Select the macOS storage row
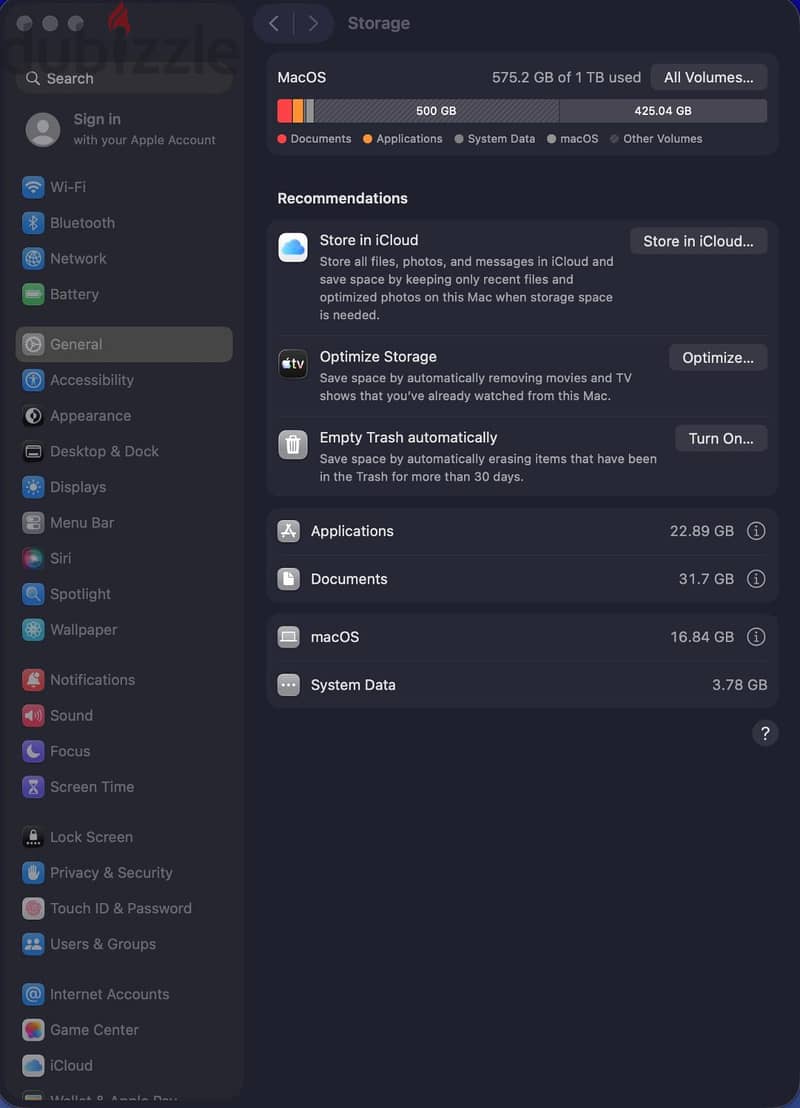This screenshot has height=1108, width=800. pyautogui.click(x=522, y=637)
